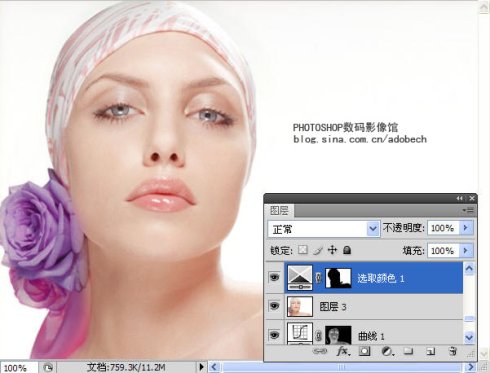Image resolution: width=490 pixels, height=373 pixels.
Task: Select the mask thumbnail of 曲线 1
Action: point(338,335)
